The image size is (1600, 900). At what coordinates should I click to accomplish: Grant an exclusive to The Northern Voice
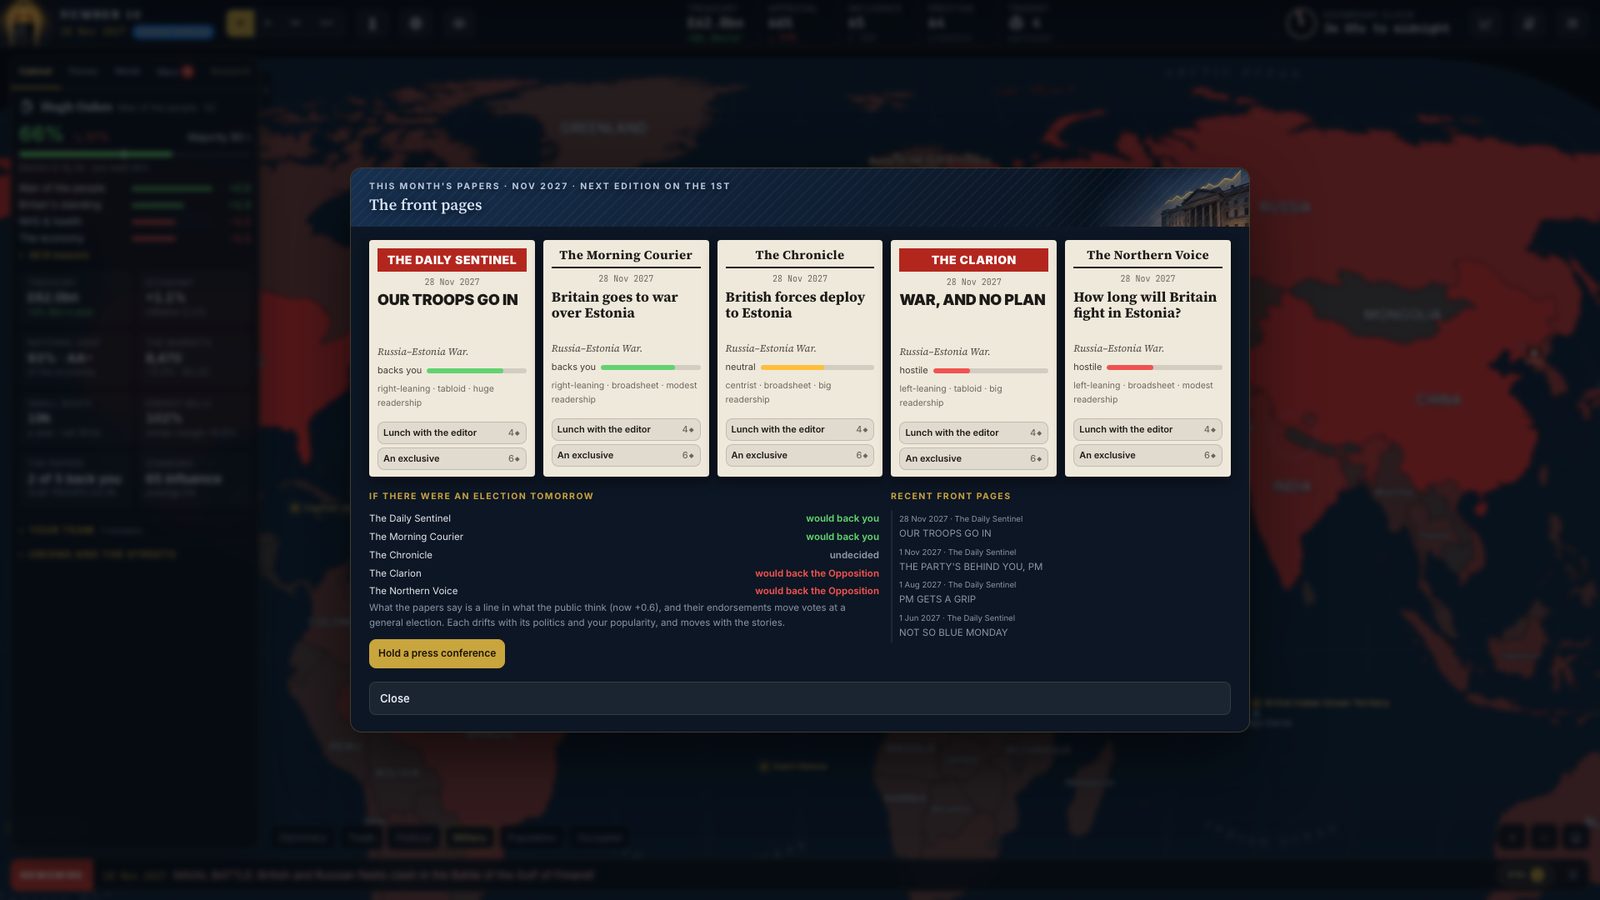pyautogui.click(x=1148, y=456)
